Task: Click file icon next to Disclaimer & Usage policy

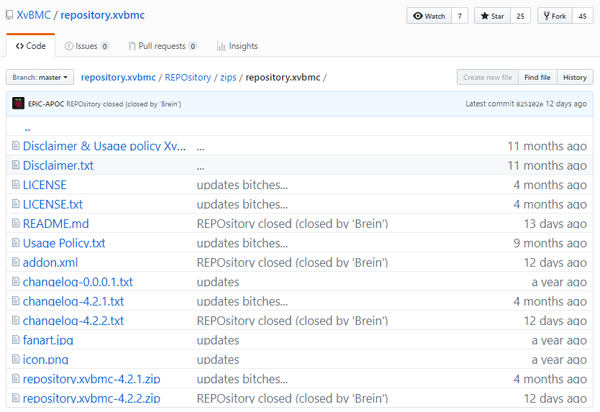Action: 16,145
